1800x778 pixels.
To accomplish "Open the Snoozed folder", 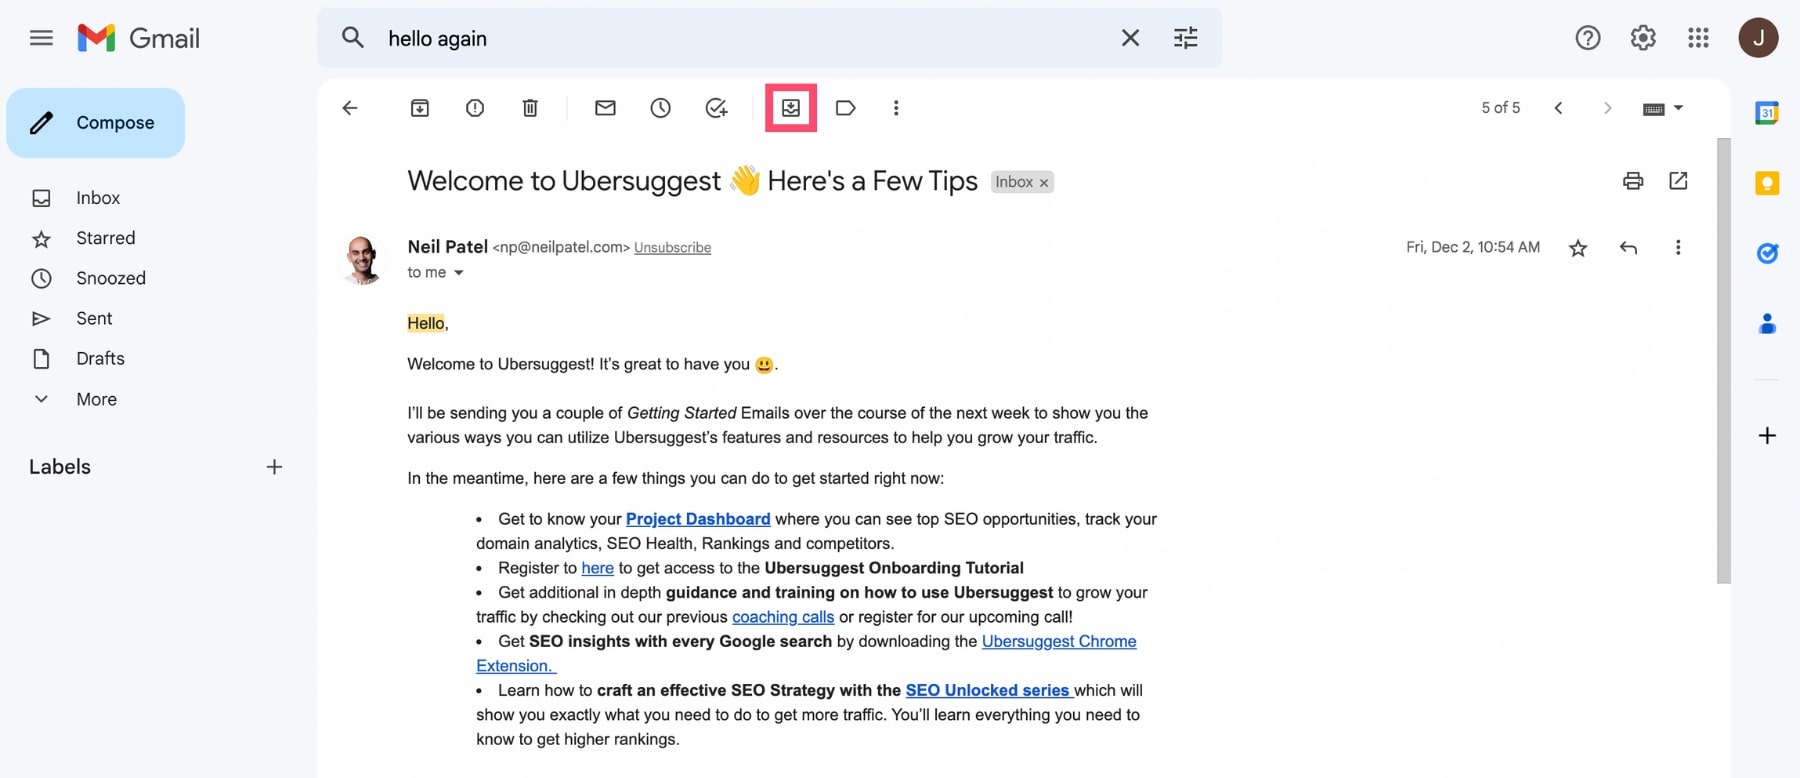I will pos(111,278).
